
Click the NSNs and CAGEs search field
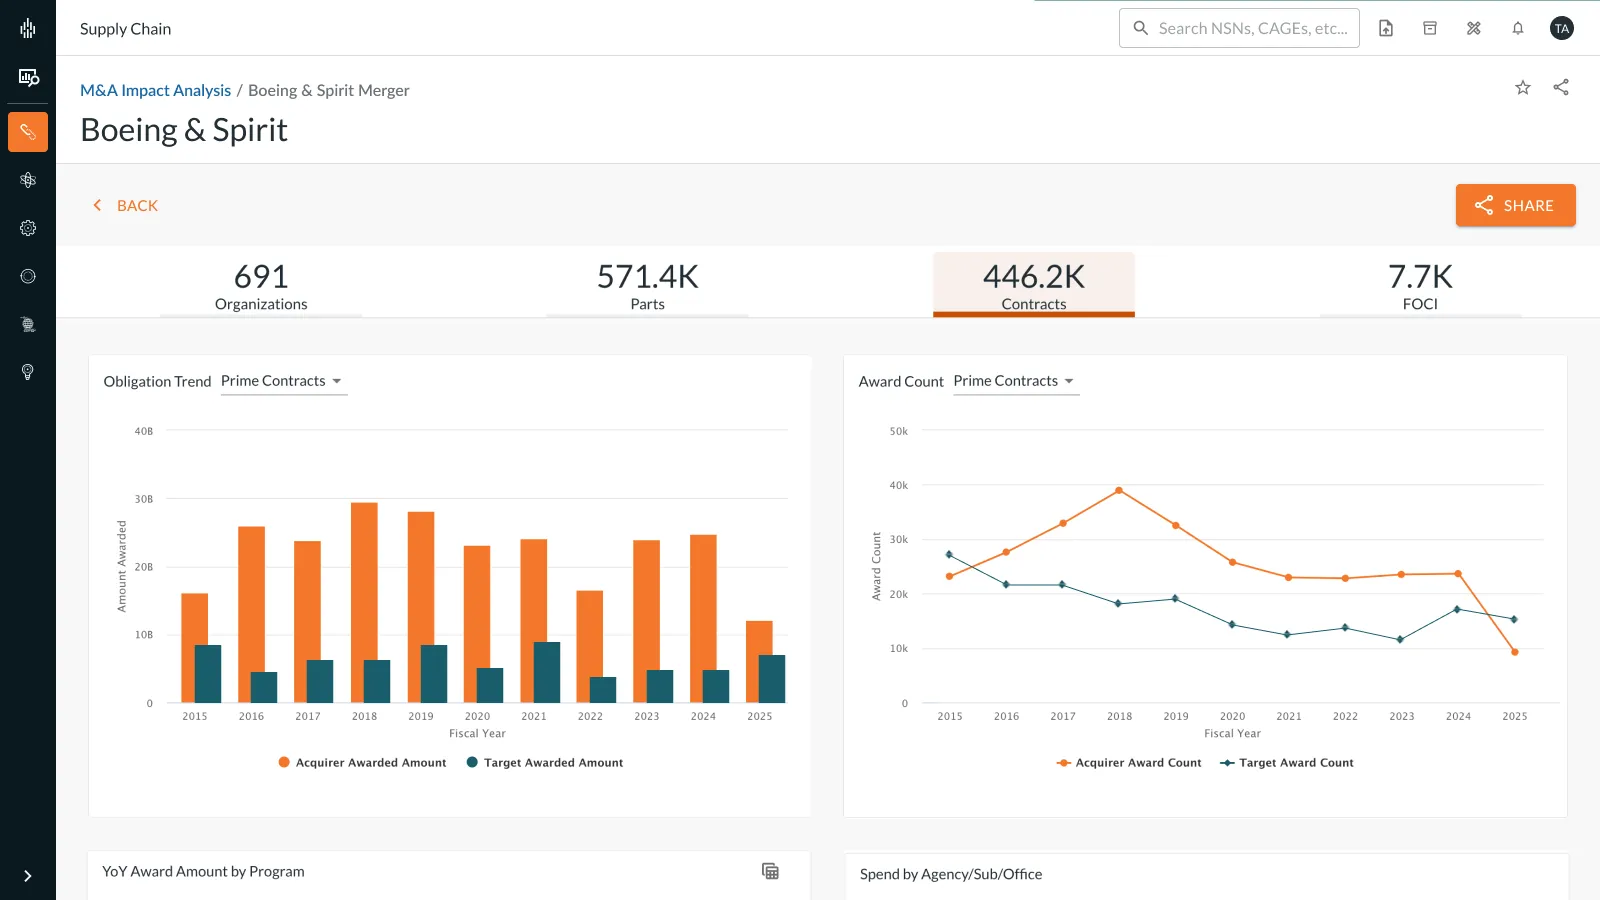point(1251,28)
